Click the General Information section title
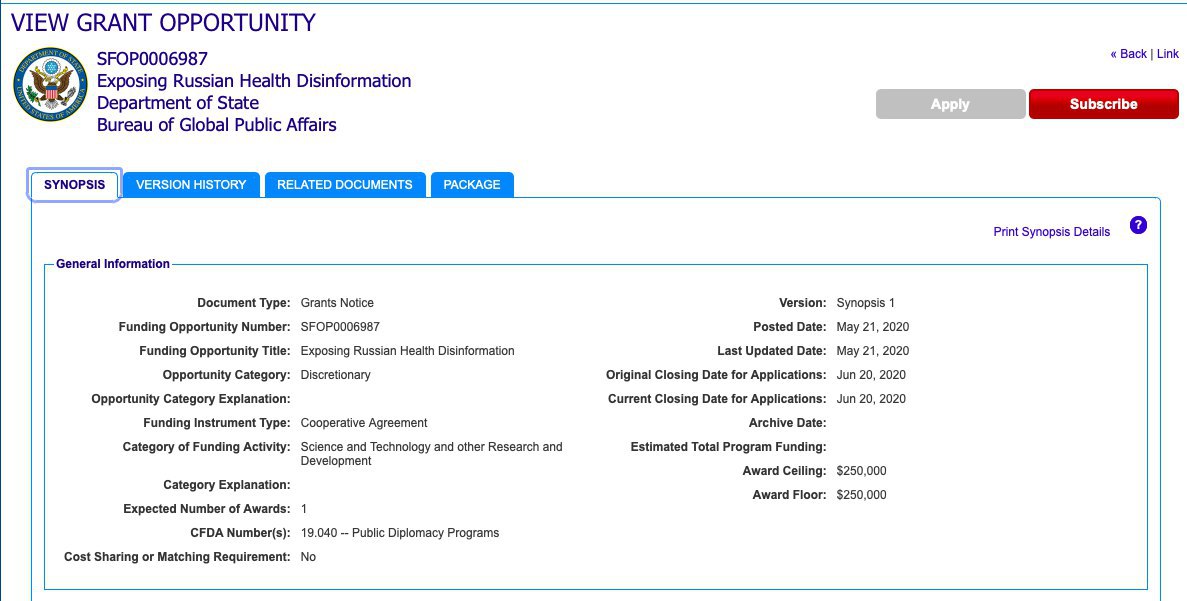This screenshot has height=601, width=1187. [x=113, y=264]
